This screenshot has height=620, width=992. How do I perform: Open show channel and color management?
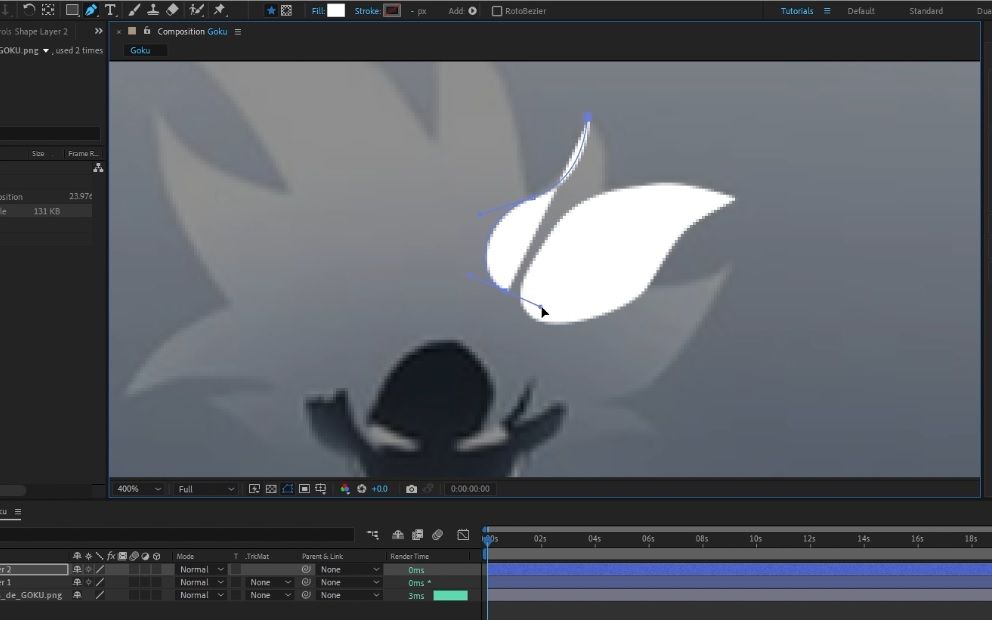coord(345,488)
